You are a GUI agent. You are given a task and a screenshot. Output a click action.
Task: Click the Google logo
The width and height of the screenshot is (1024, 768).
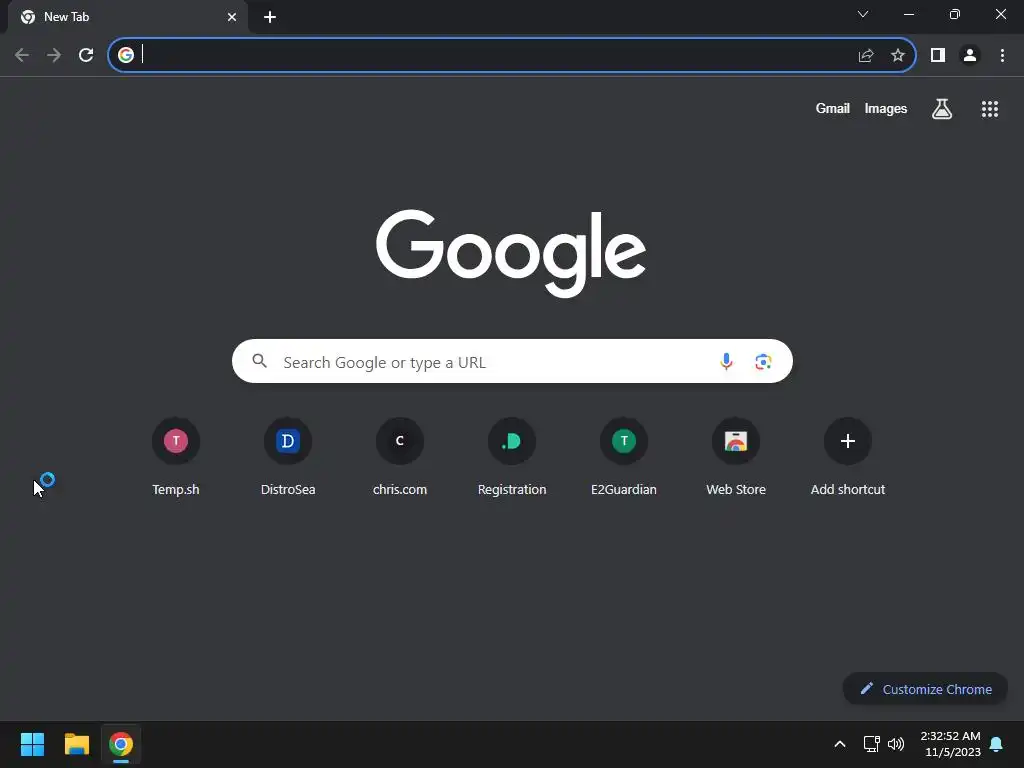511,253
